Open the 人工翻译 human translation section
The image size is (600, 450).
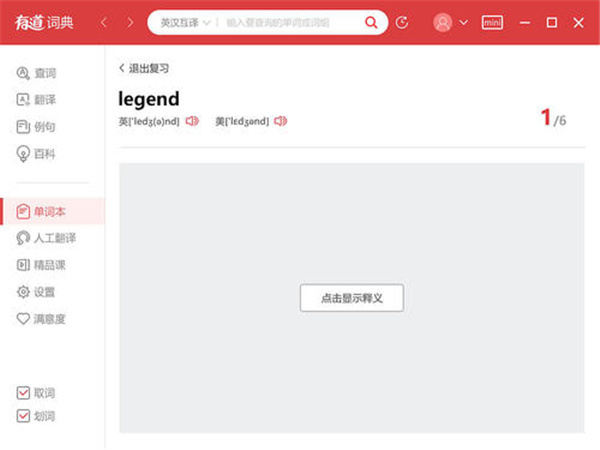pyautogui.click(x=46, y=238)
